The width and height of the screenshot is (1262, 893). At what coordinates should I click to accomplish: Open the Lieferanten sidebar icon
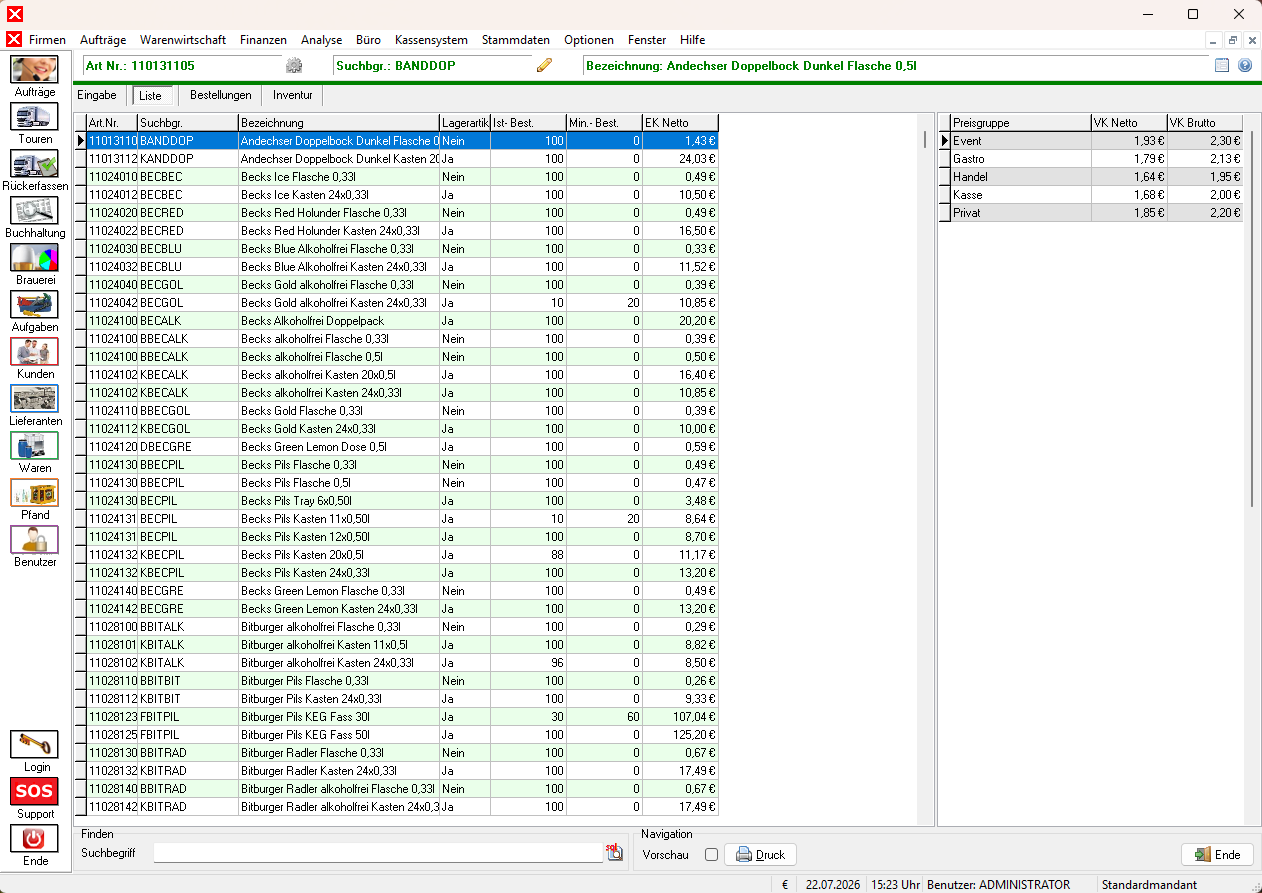35,398
